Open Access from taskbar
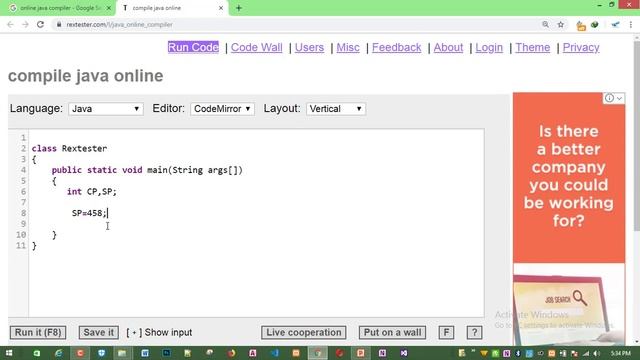 tap(253, 353)
